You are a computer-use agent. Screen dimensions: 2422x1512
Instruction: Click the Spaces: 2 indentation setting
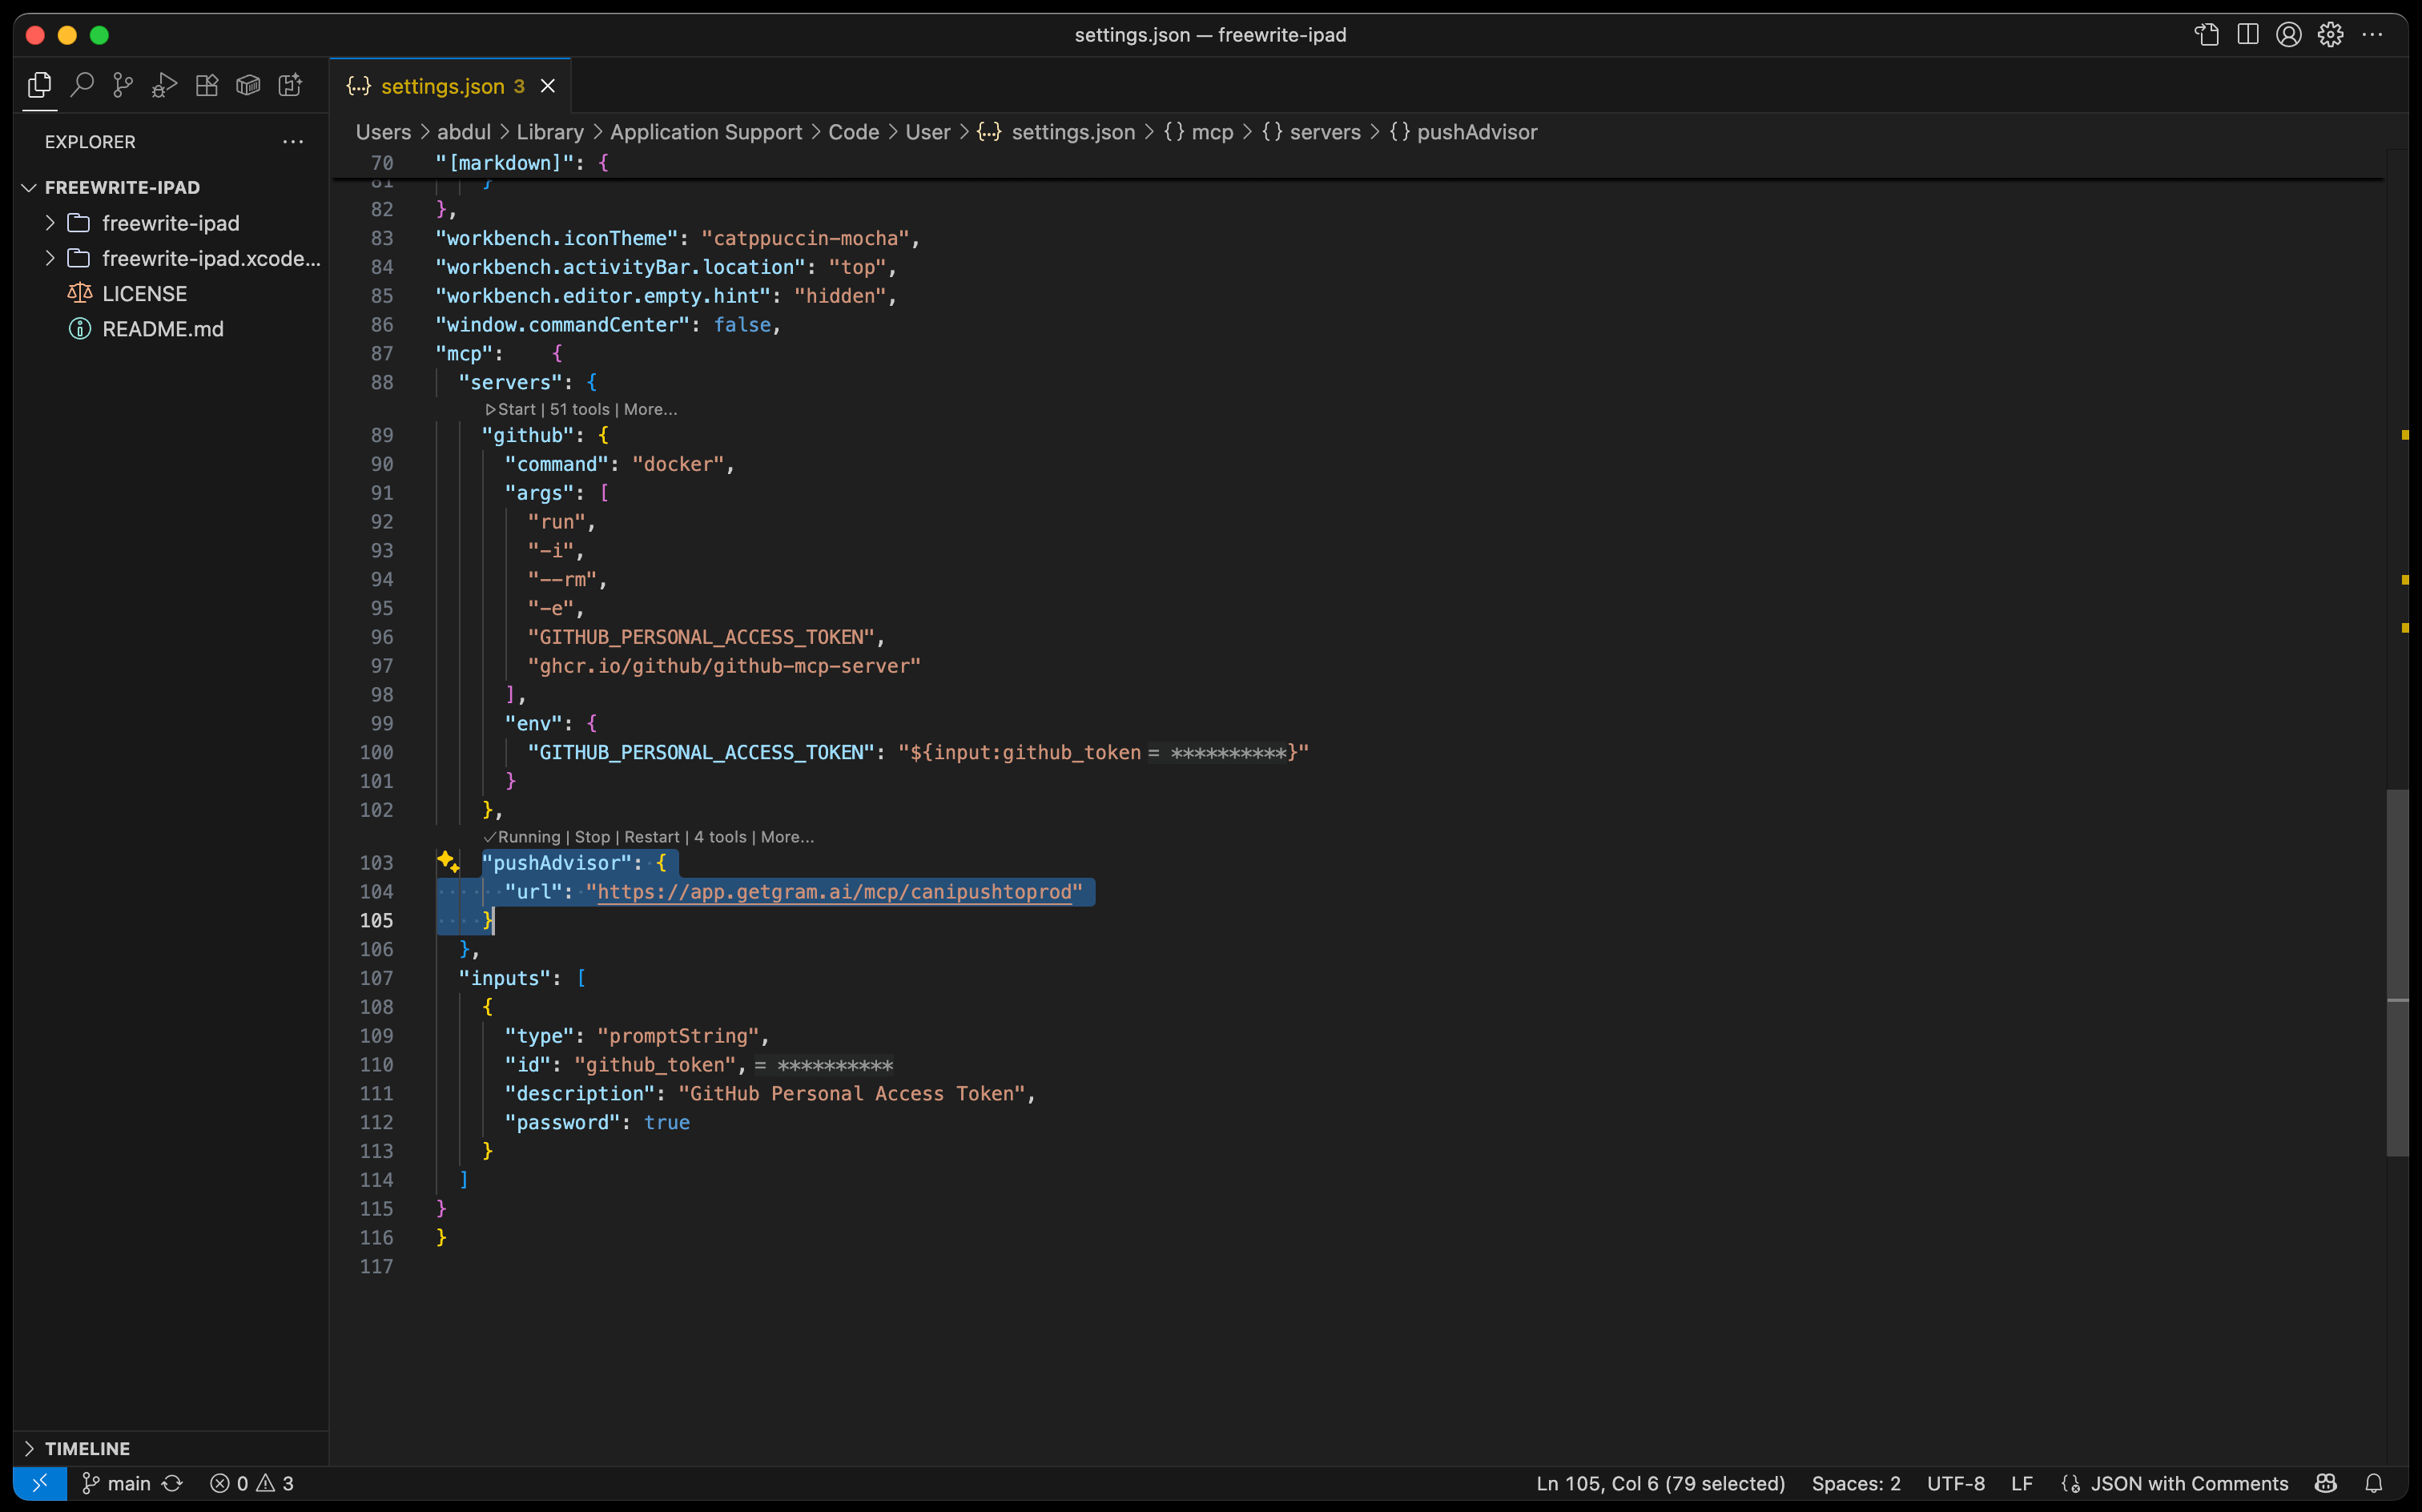[x=1856, y=1484]
